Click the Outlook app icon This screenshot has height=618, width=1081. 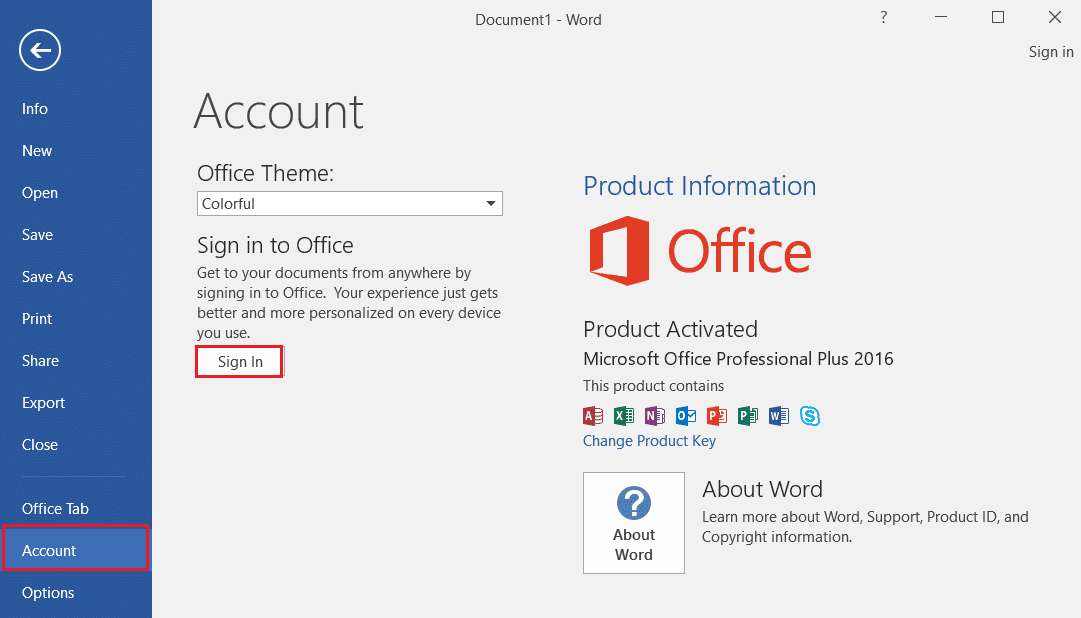[x=686, y=416]
